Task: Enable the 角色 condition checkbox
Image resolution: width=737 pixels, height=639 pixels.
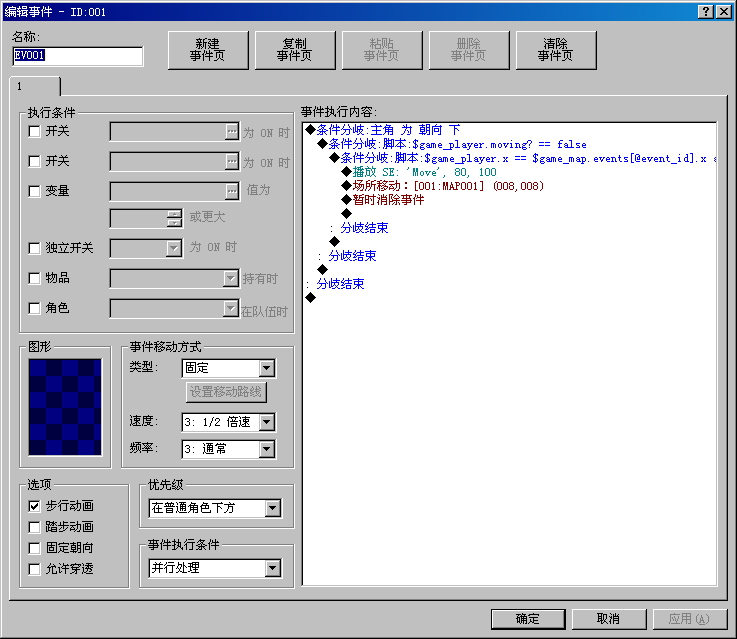Action: (34, 308)
